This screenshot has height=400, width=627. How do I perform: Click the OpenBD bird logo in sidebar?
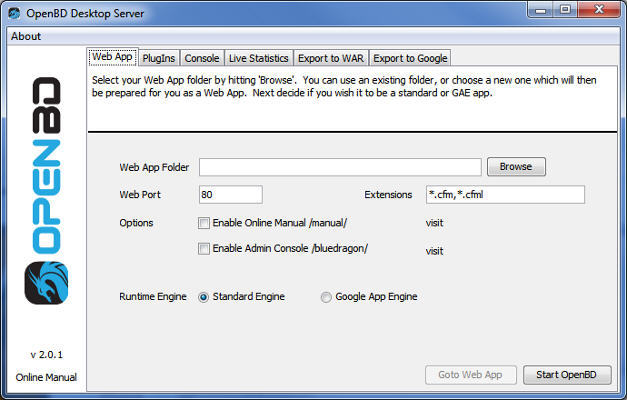(x=44, y=282)
